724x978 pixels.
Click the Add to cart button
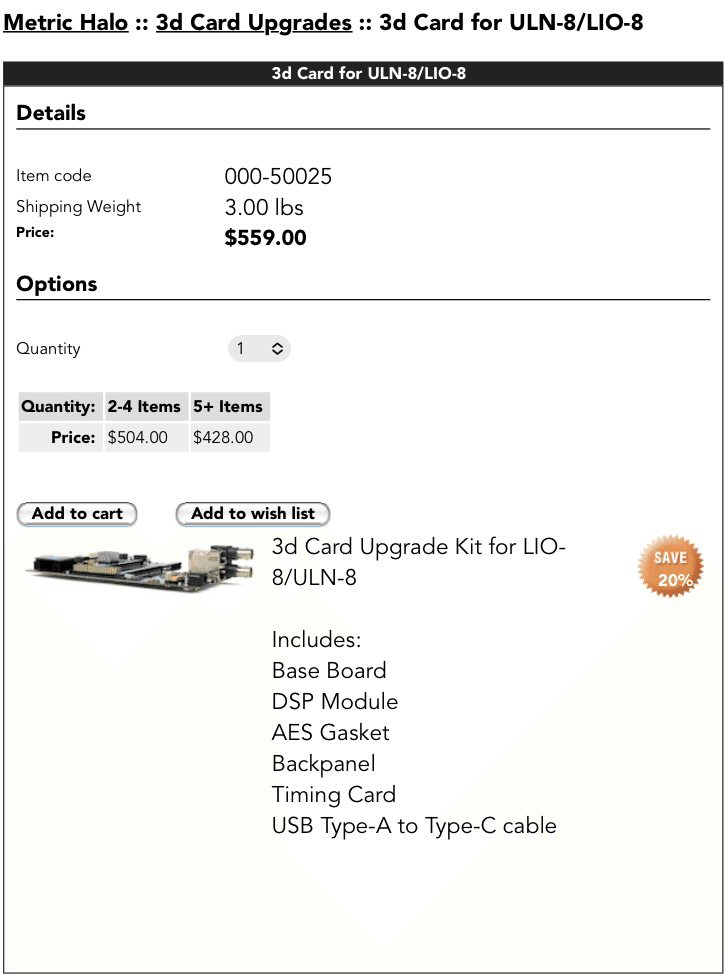point(77,514)
